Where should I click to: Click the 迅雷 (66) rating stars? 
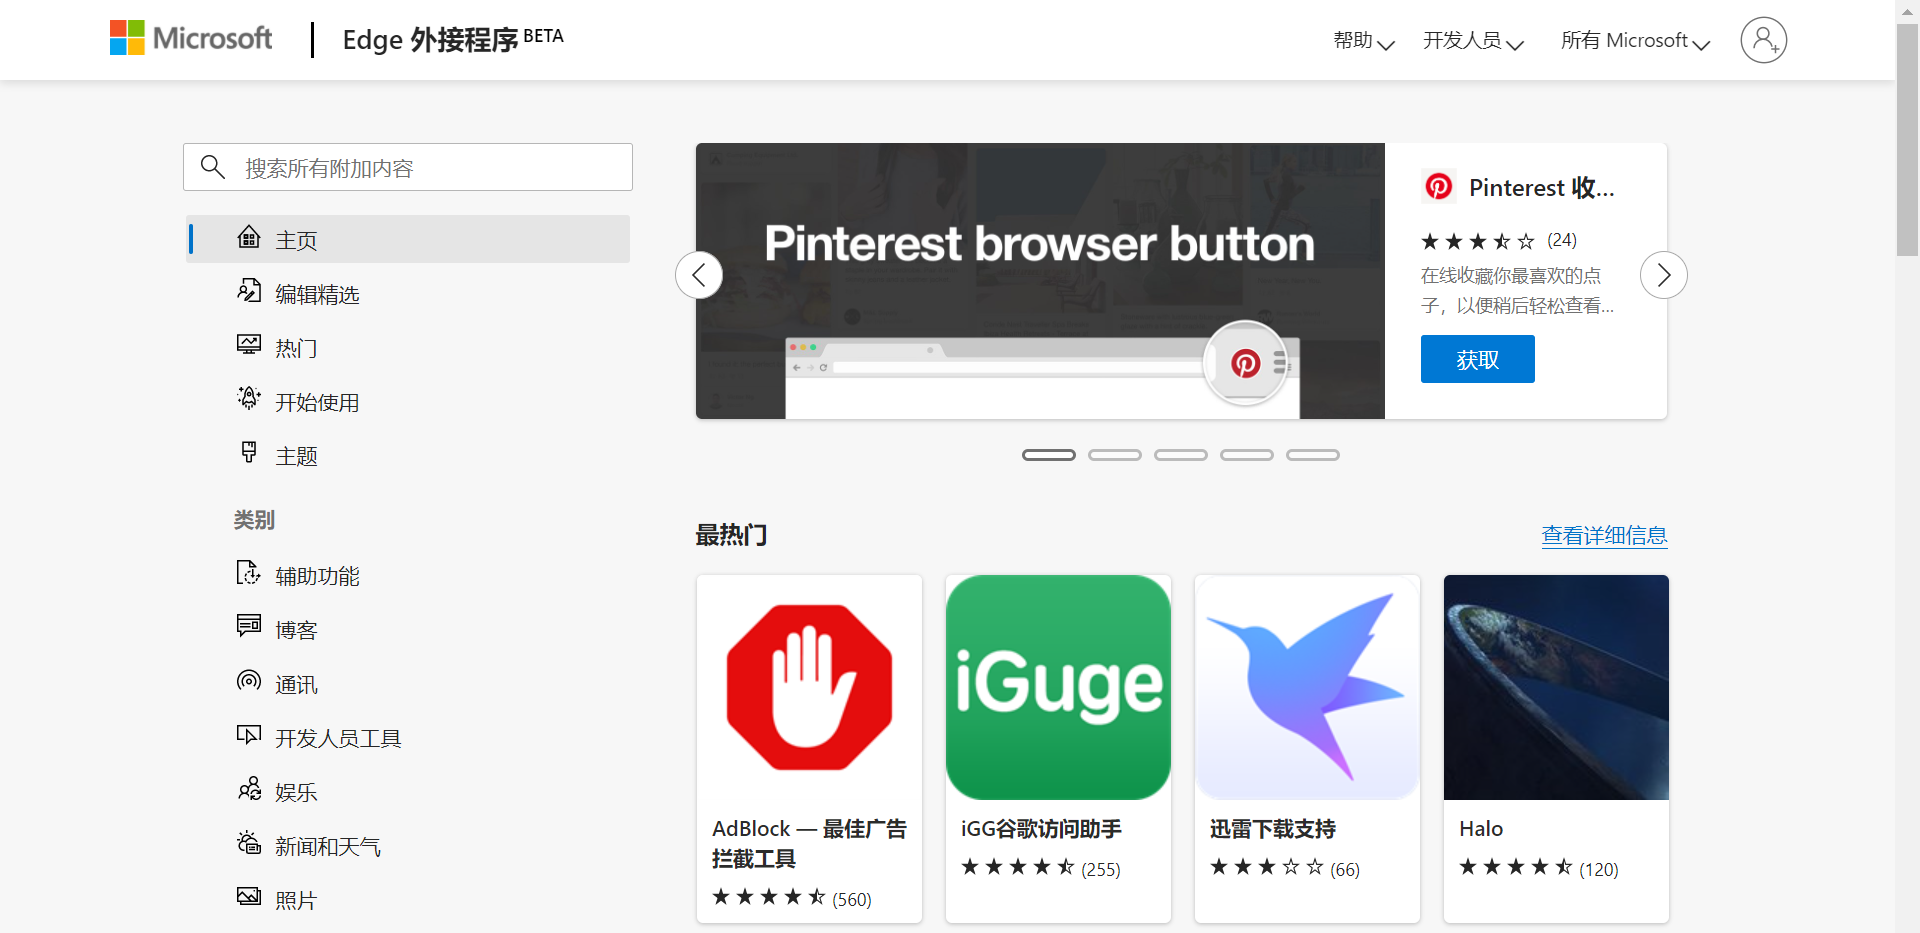click(1266, 867)
